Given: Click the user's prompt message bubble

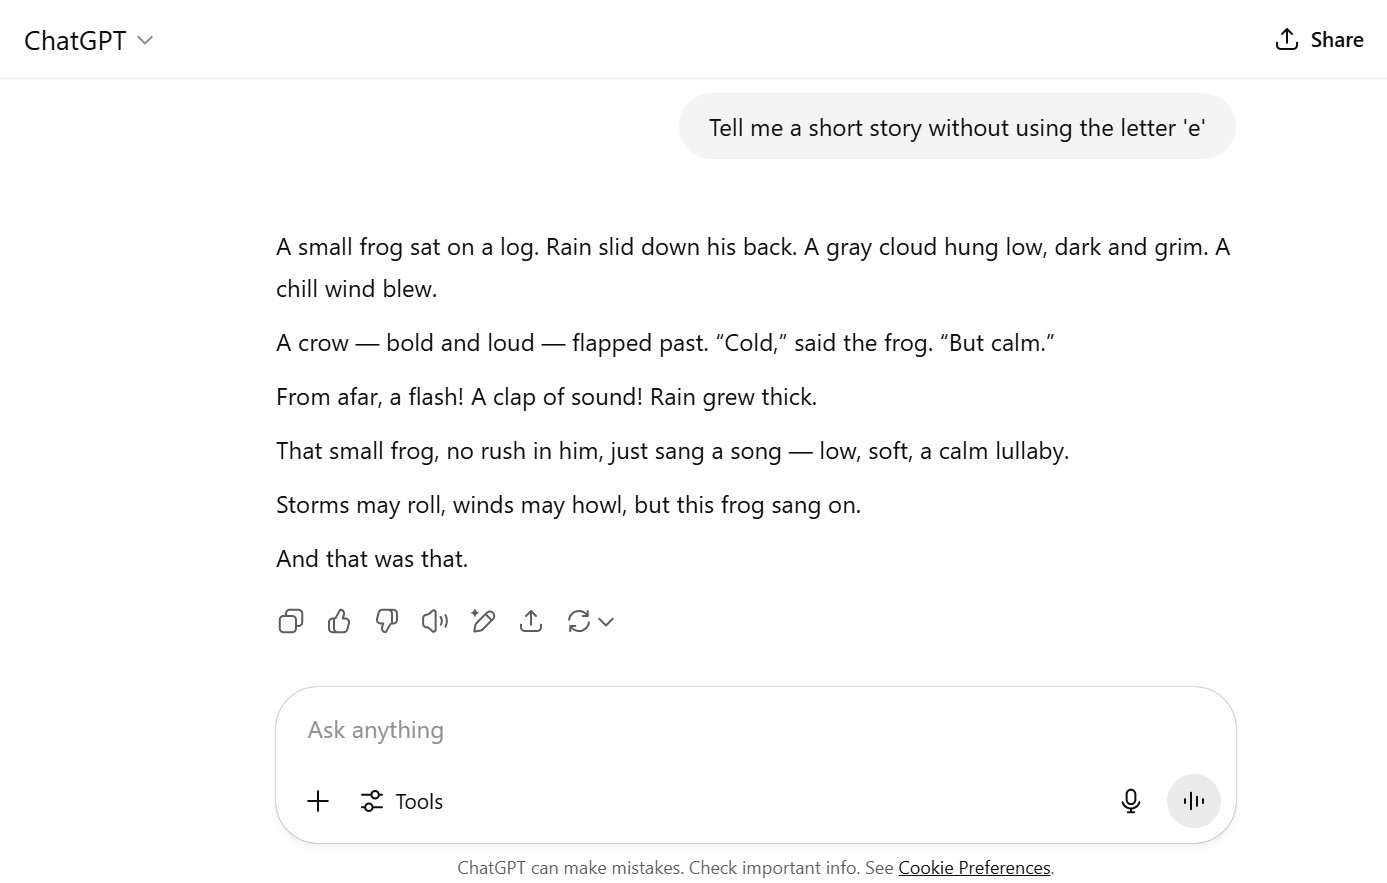Looking at the screenshot, I should [x=957, y=127].
